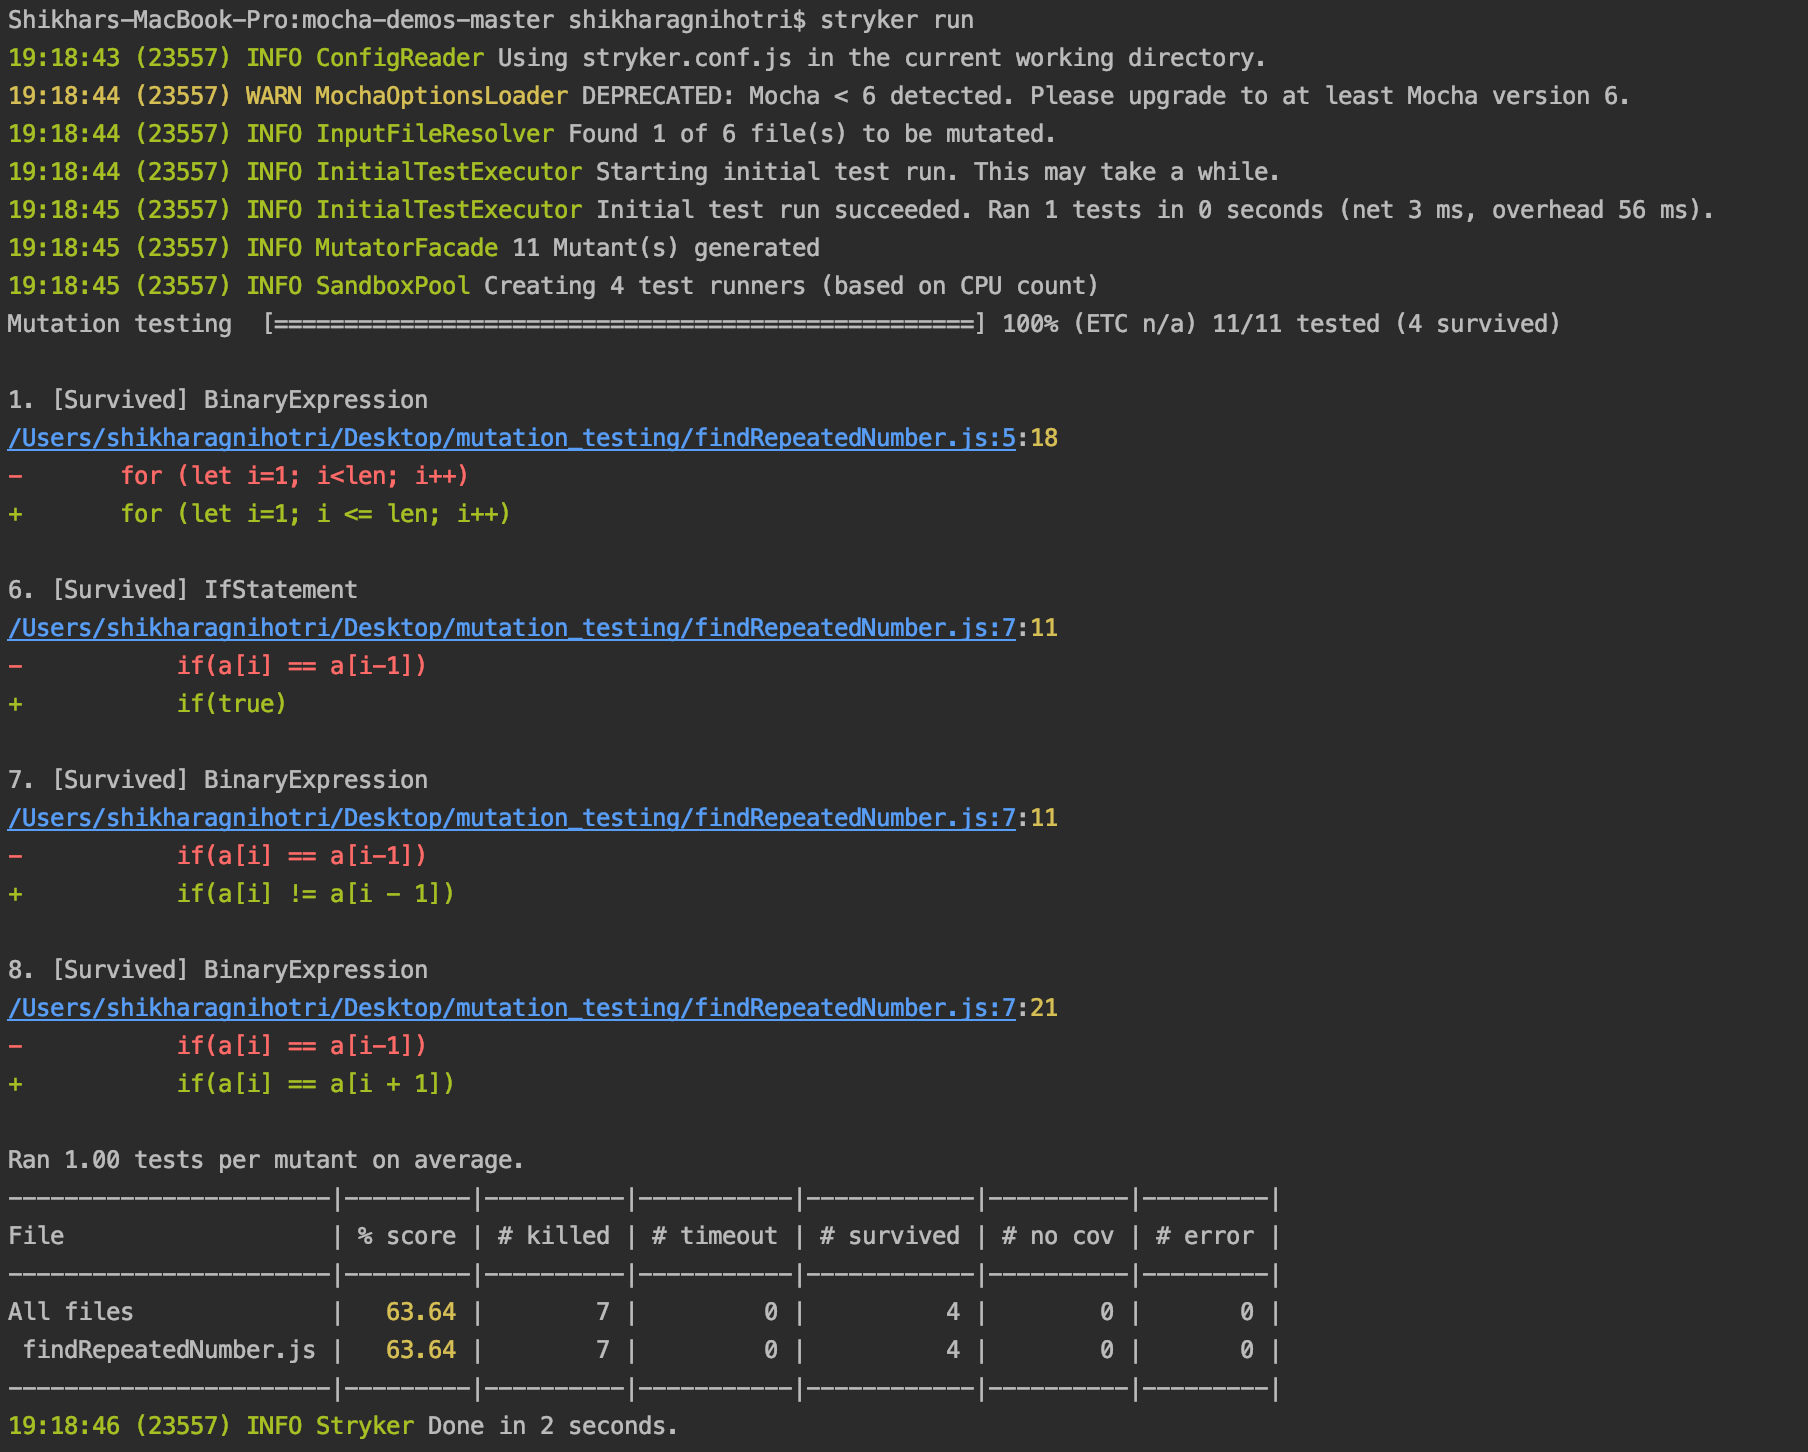Select '6. [Survived] IfStatement' heading
Screen dimensions: 1808x1452
[183, 590]
